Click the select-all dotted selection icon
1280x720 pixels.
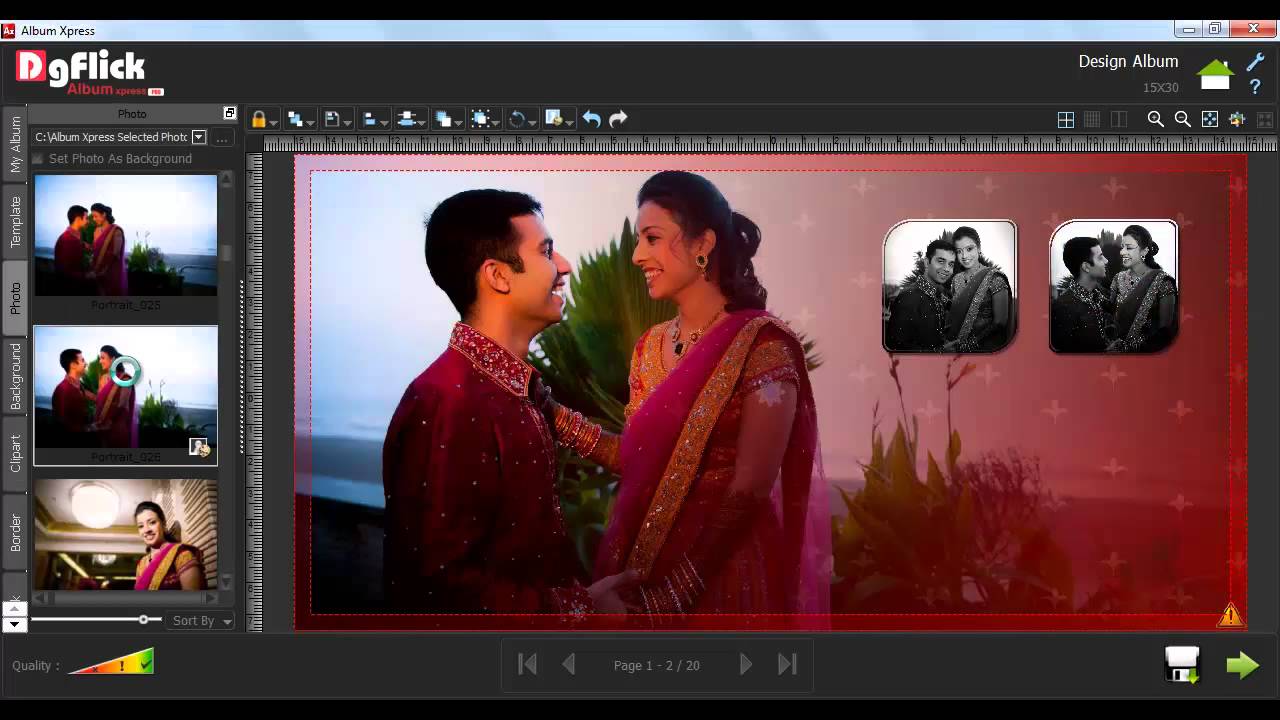[x=481, y=119]
